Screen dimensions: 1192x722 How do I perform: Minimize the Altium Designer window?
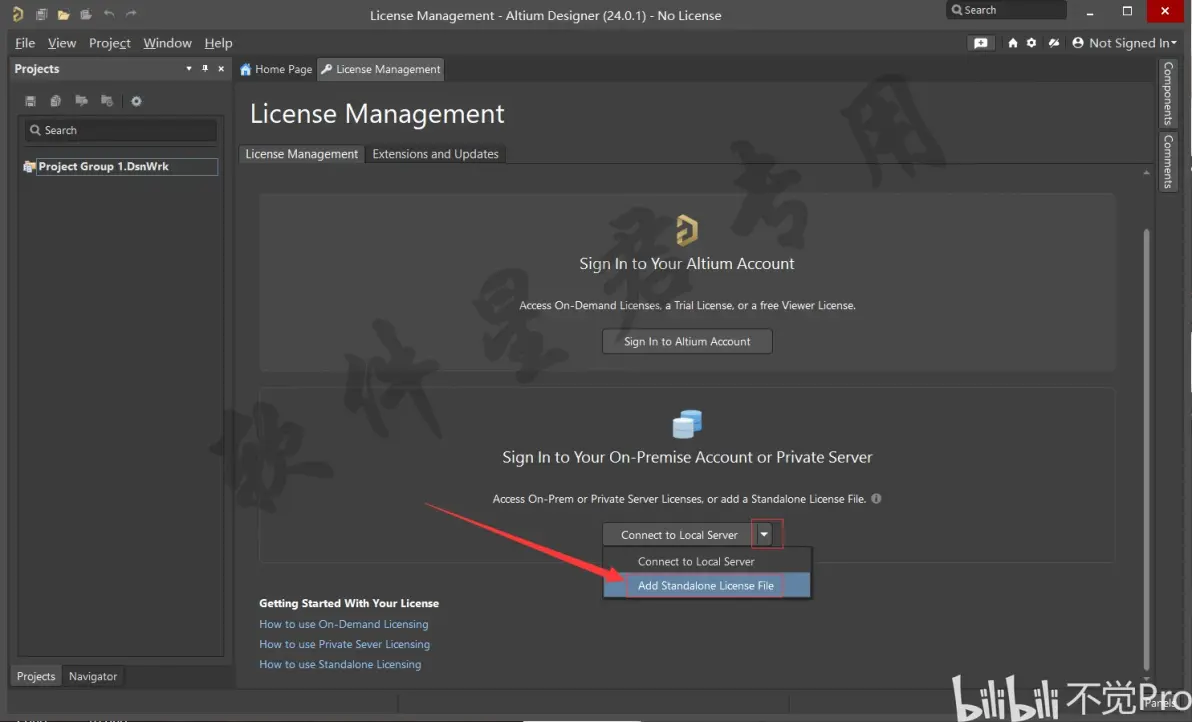pyautogui.click(x=1090, y=11)
